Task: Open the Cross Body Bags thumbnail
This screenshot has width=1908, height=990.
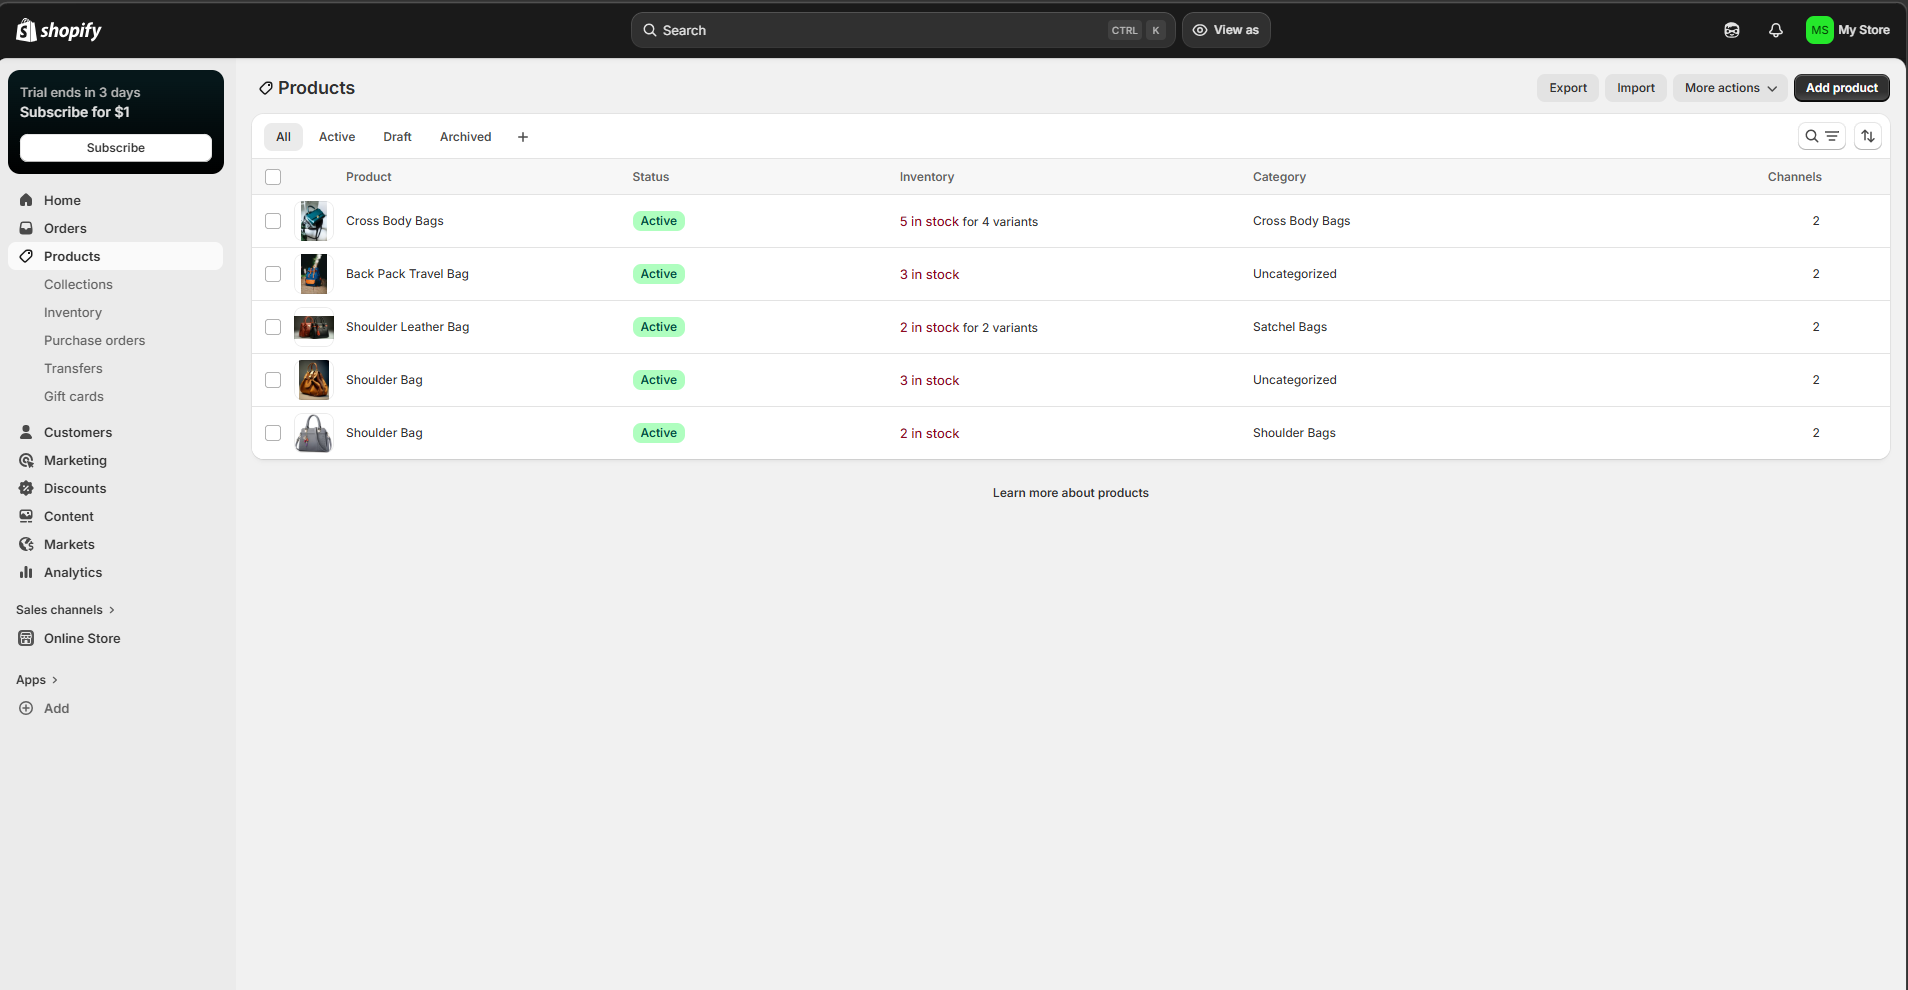Action: click(x=314, y=221)
